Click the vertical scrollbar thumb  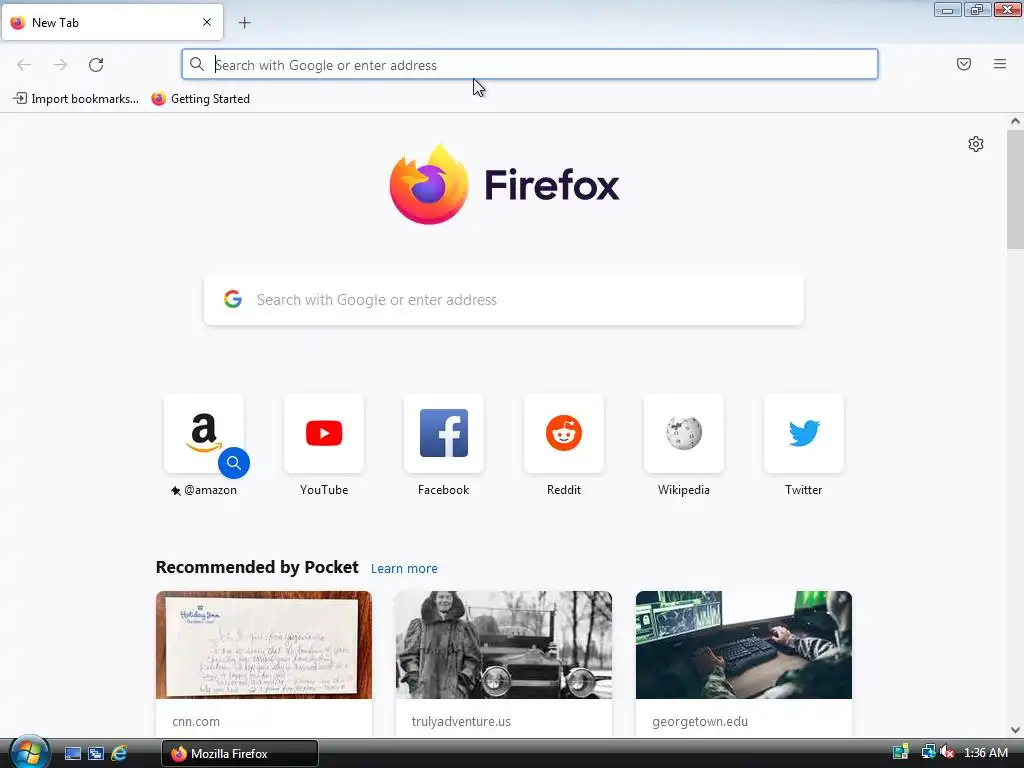point(1015,189)
